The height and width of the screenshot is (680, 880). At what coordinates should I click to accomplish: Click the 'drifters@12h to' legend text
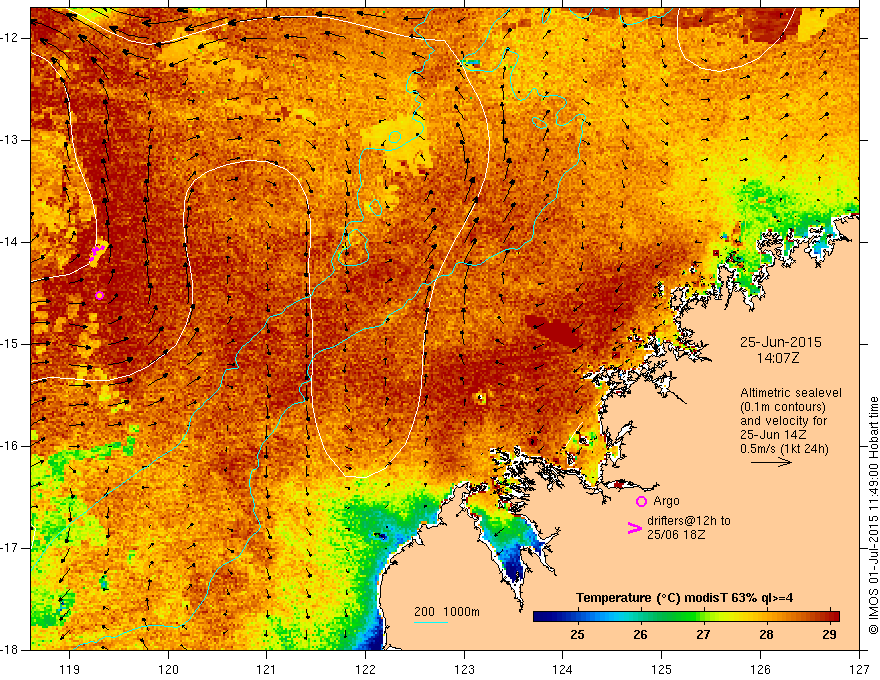[689, 521]
